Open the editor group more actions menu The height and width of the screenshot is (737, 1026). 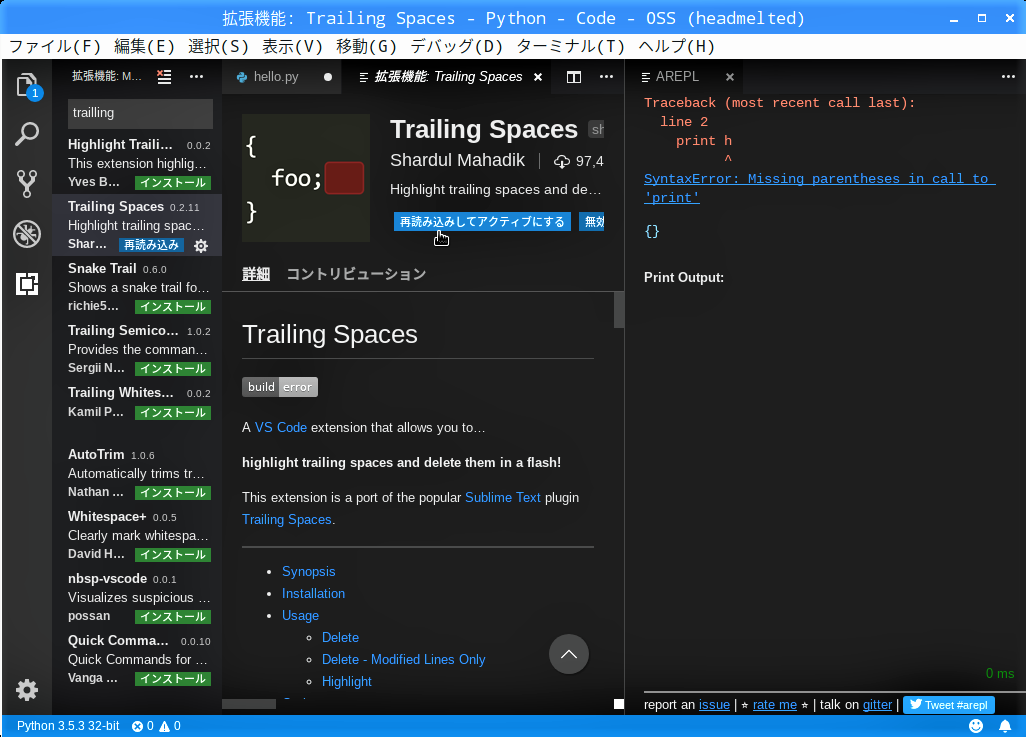click(607, 77)
